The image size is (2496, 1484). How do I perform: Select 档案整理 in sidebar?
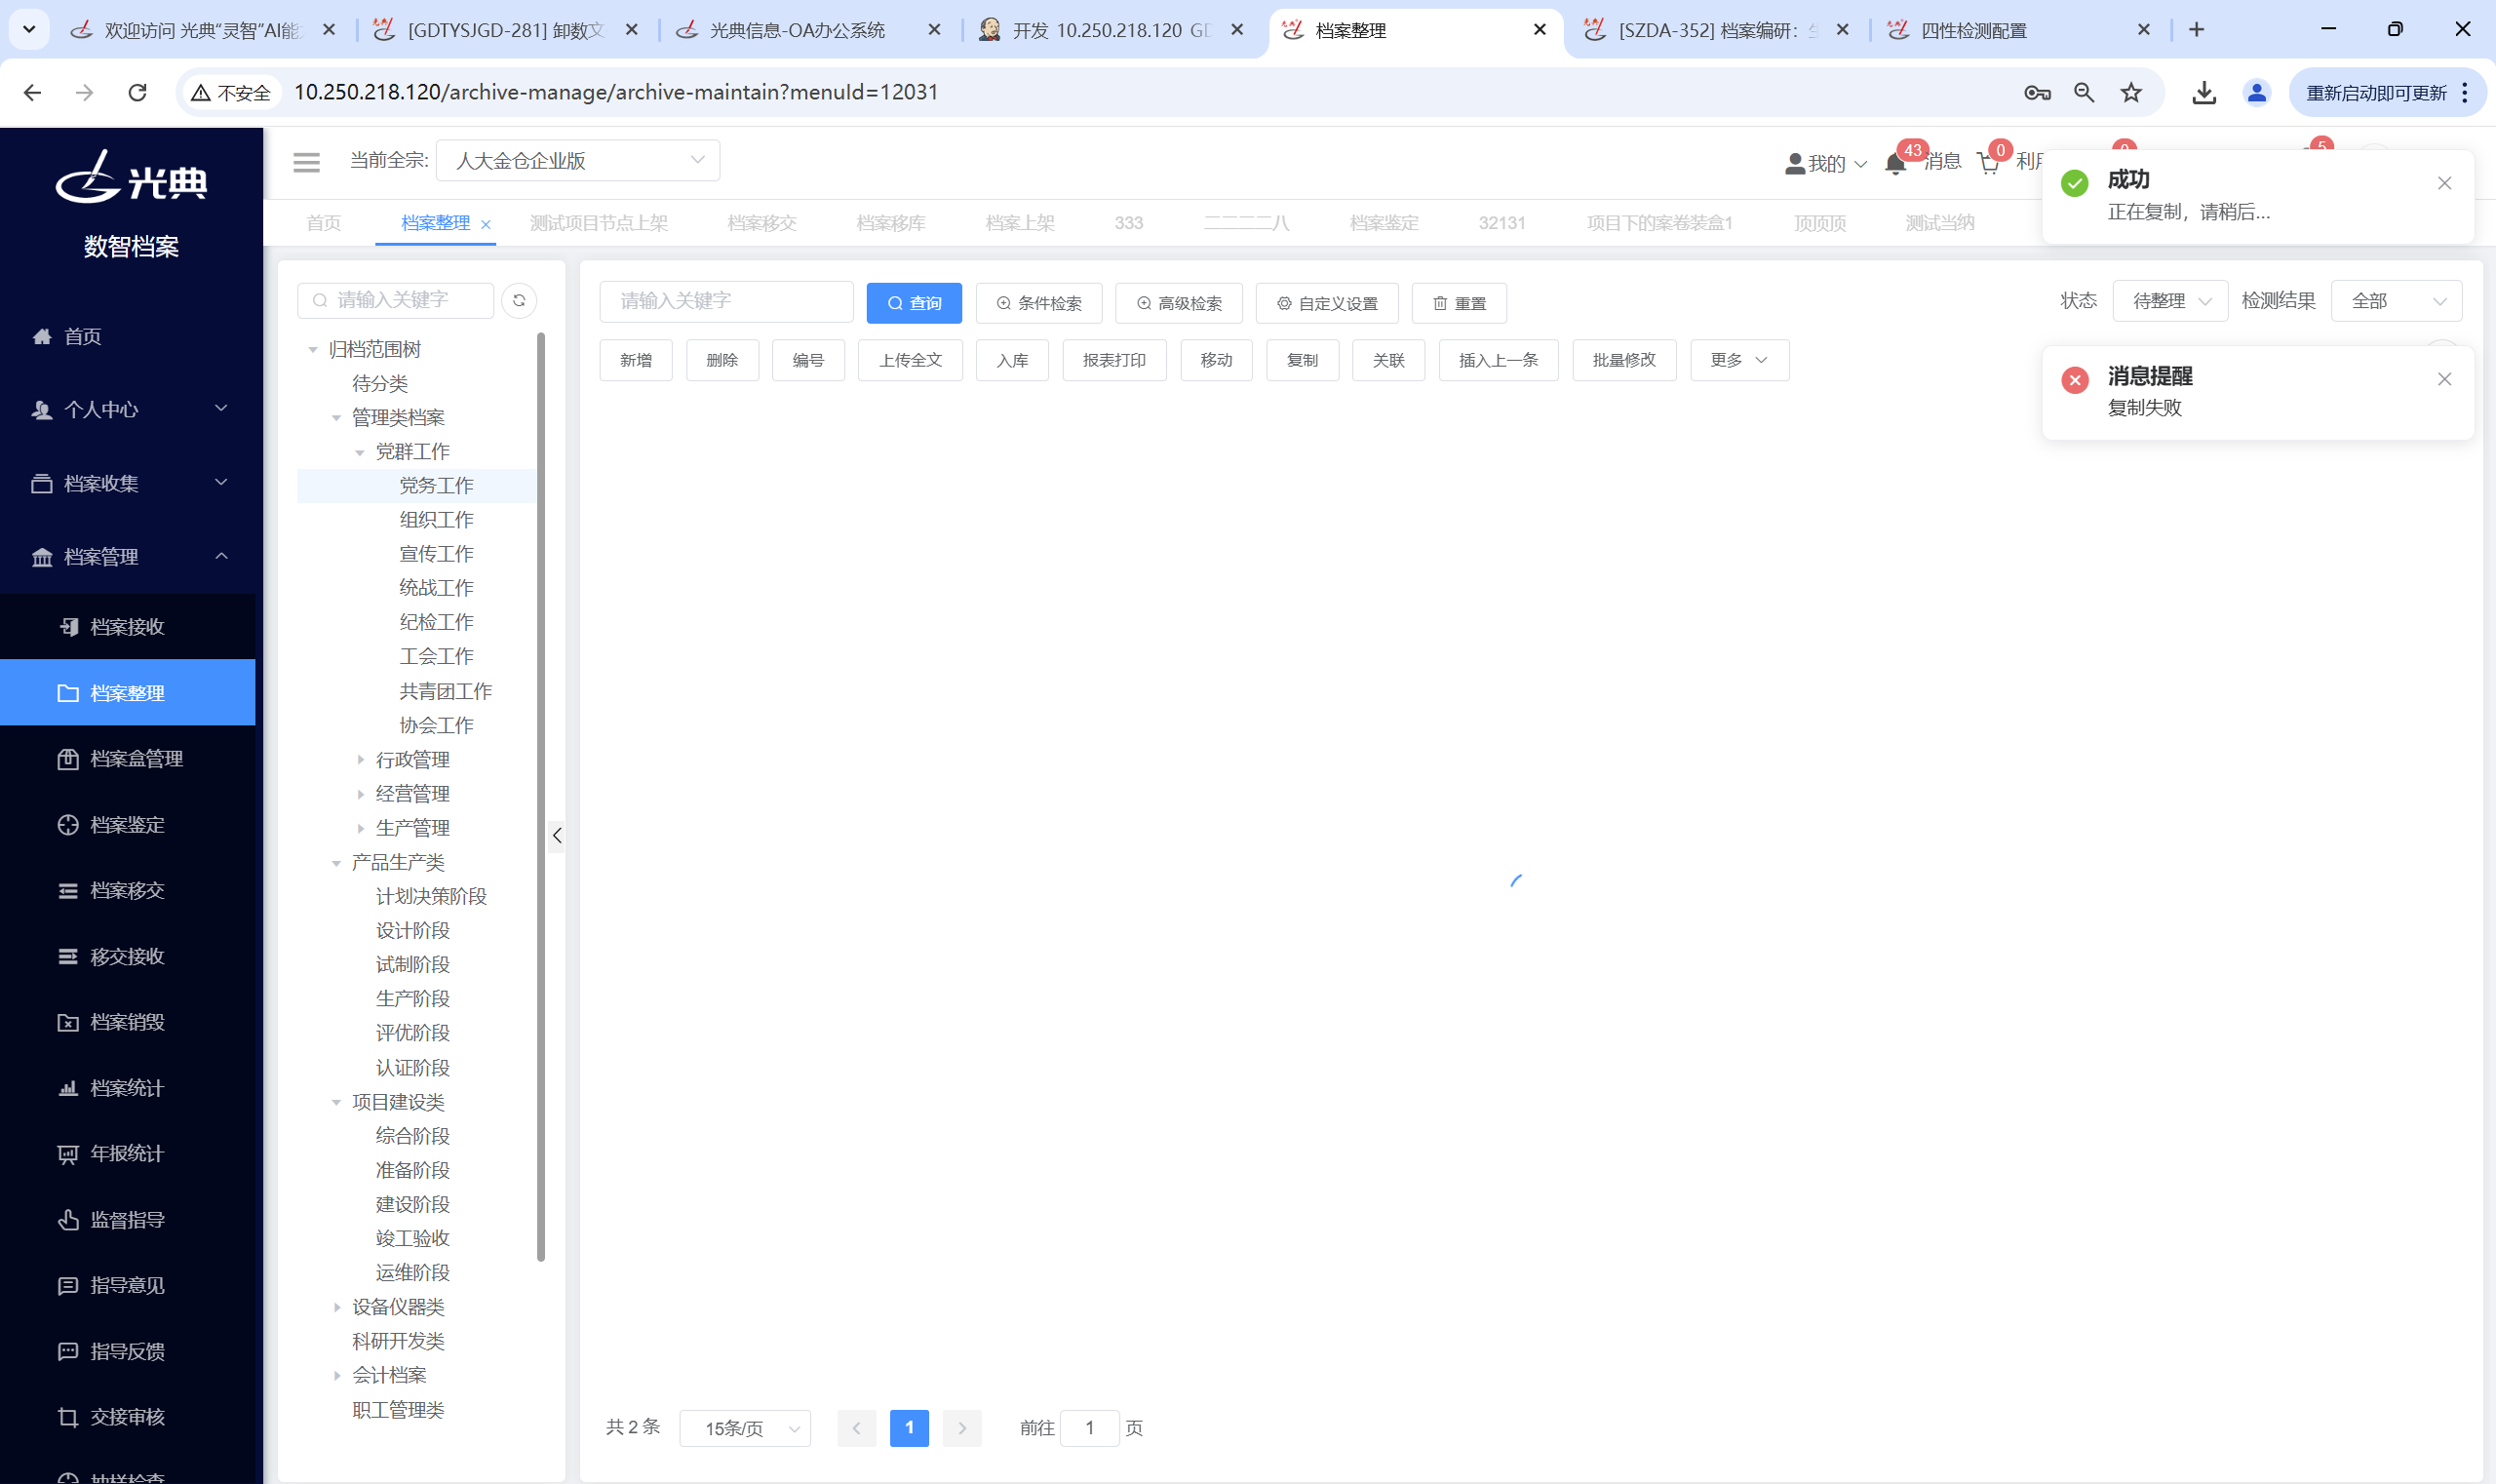click(x=128, y=692)
